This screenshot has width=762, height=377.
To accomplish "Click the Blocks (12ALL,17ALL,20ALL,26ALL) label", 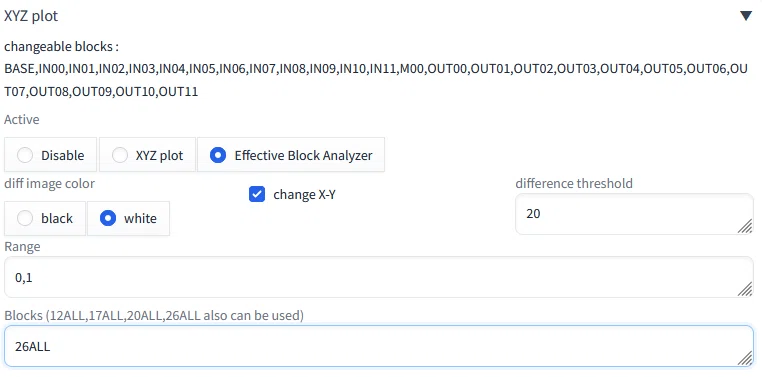I will 154,316.
